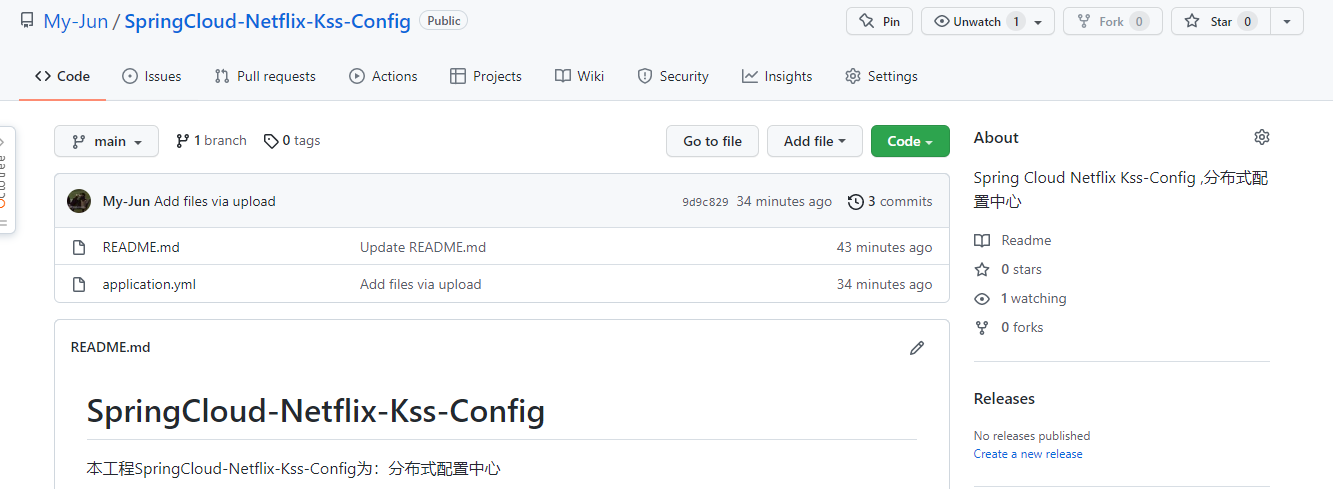Click the application.yml '34 minutes ago' timestamp
The height and width of the screenshot is (489, 1333).
click(884, 284)
